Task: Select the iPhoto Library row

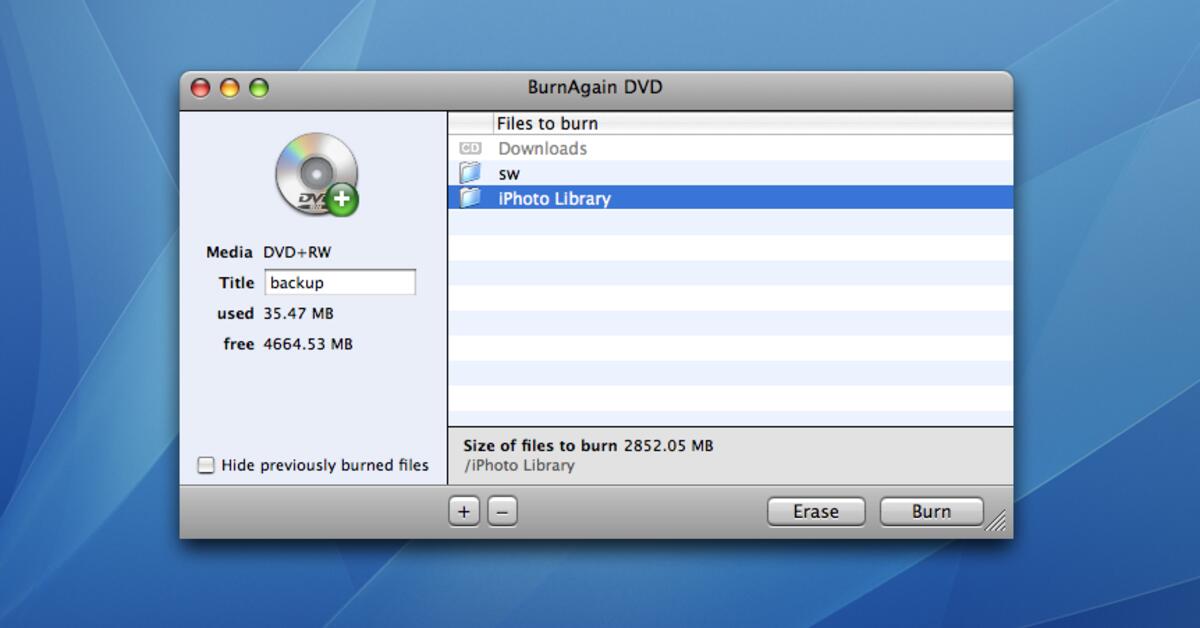Action: 554,198
